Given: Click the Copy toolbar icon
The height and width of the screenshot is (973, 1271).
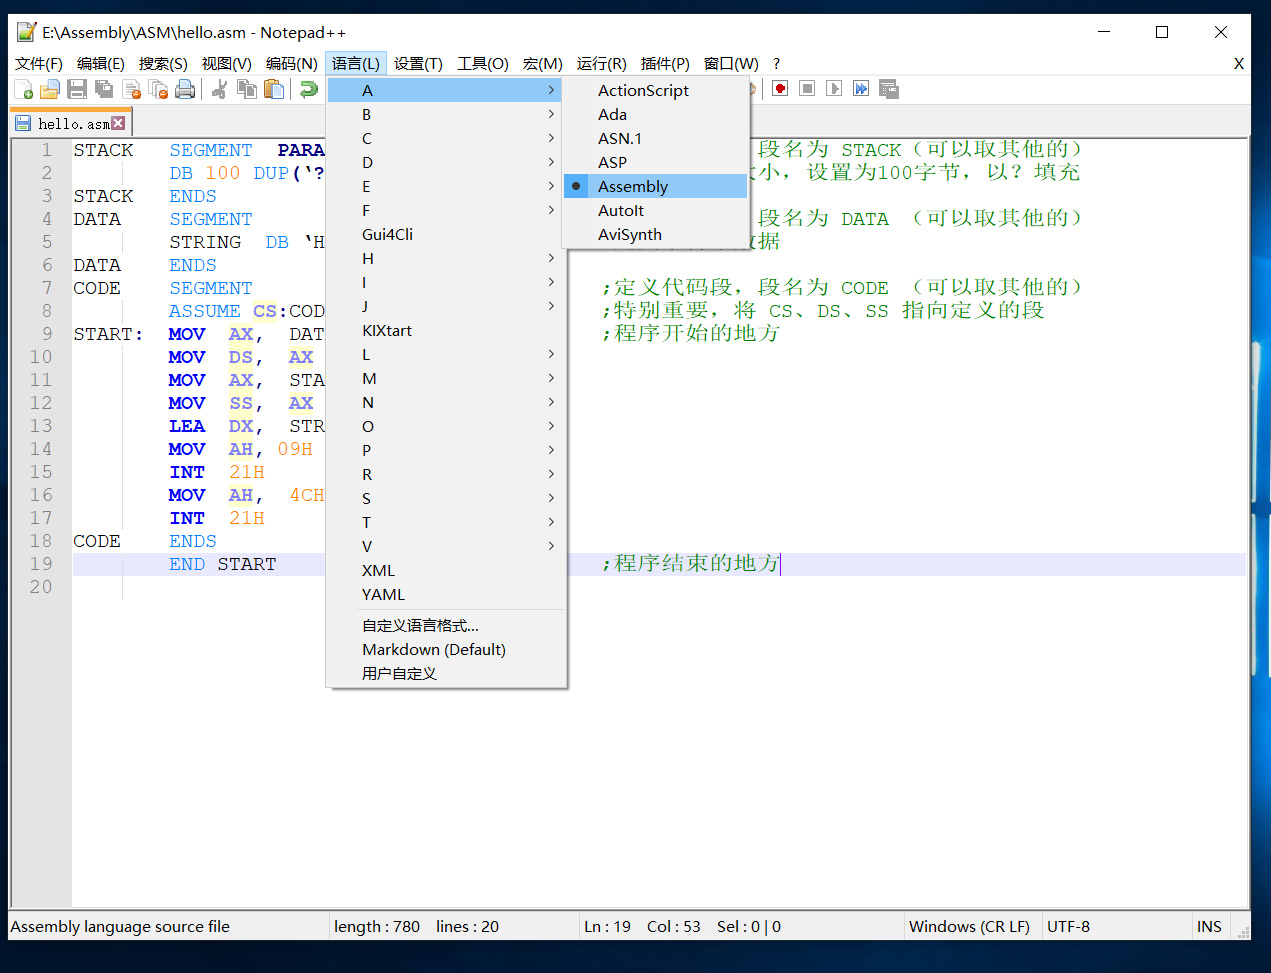Looking at the screenshot, I should [247, 90].
